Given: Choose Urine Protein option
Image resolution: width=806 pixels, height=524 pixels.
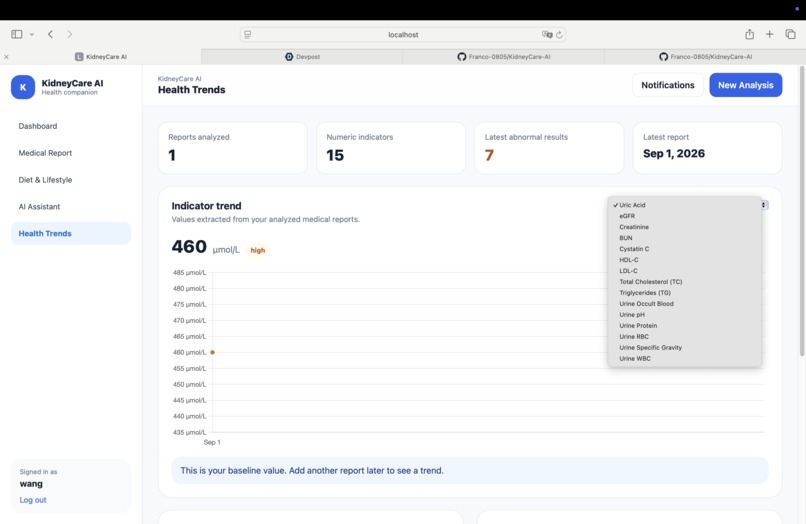Looking at the screenshot, I should pyautogui.click(x=684, y=326).
